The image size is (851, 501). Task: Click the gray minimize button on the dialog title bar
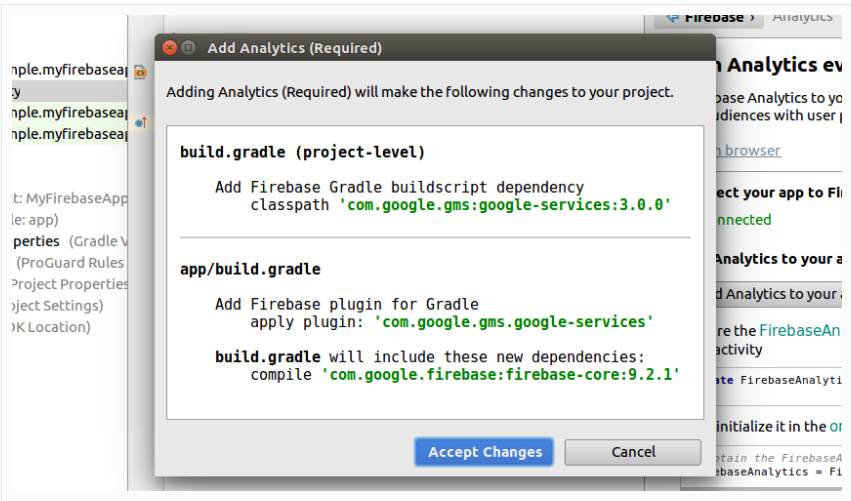tap(188, 47)
